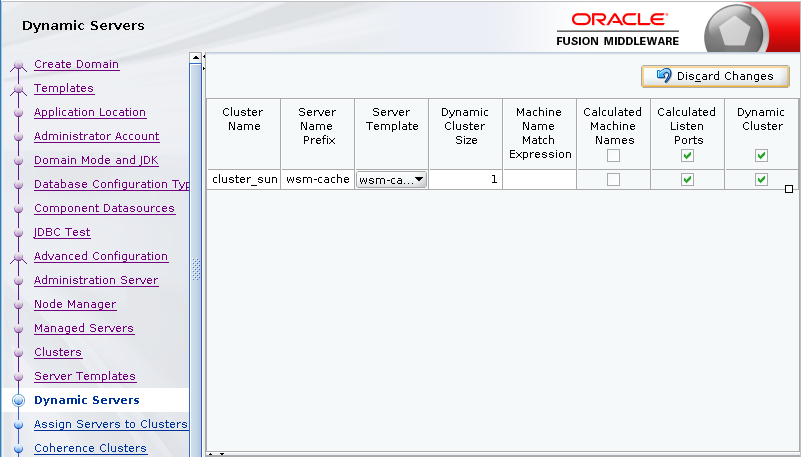Open Assign Servers to Clusters link
The image size is (801, 457).
[110, 424]
